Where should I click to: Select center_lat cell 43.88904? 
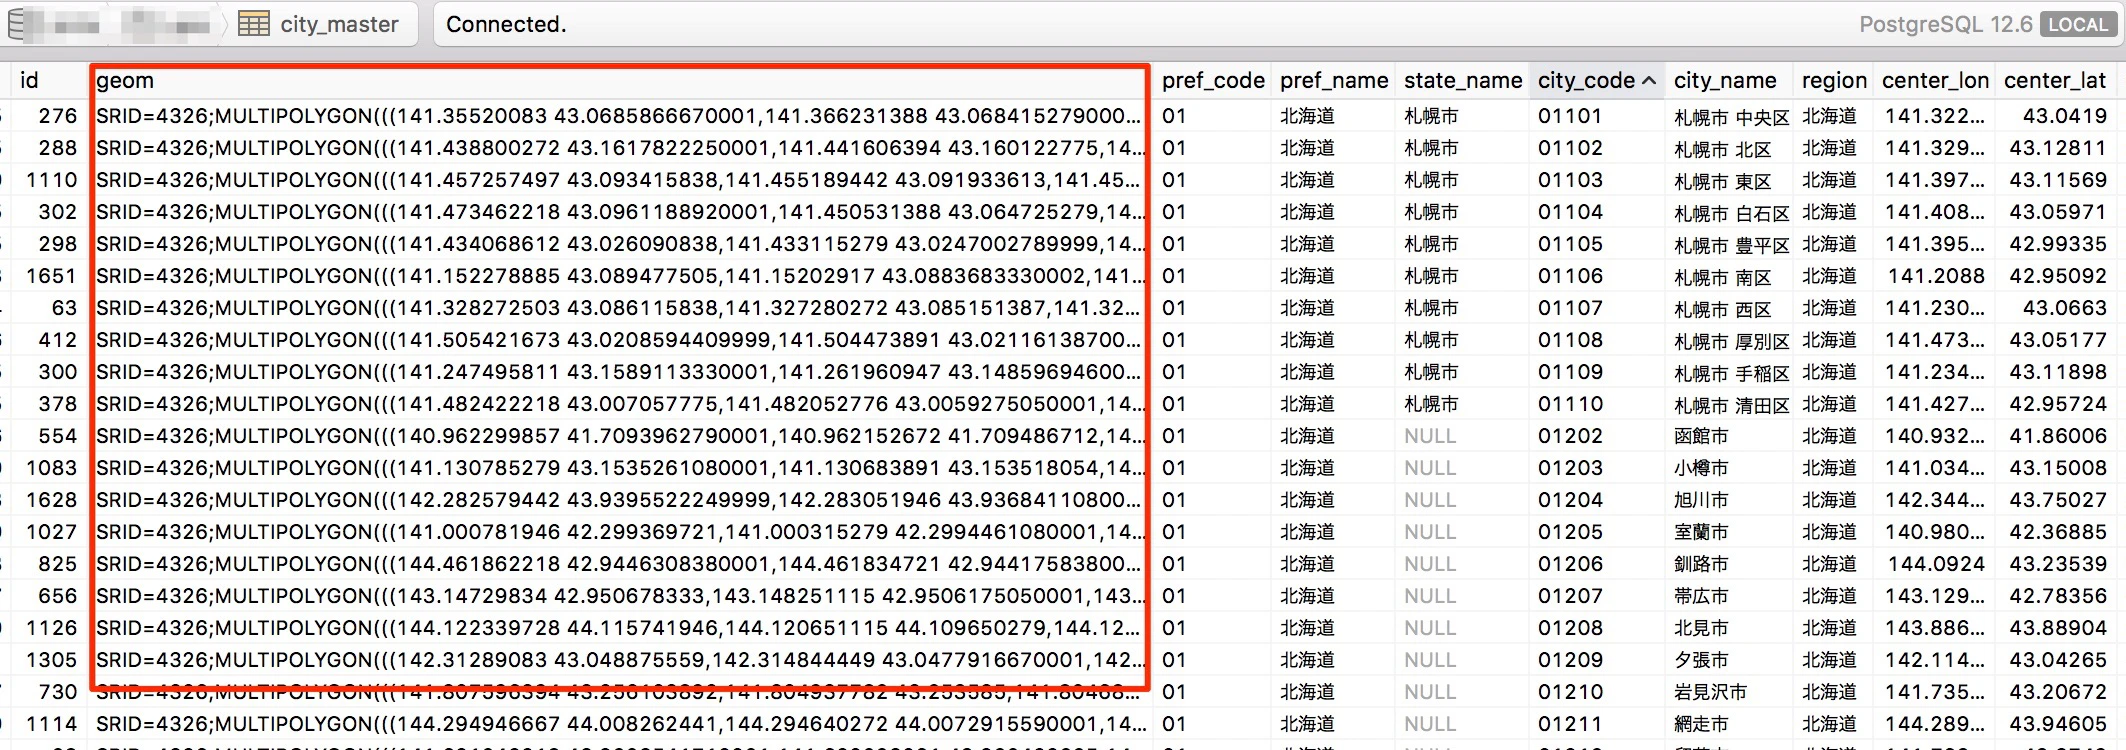point(2058,628)
